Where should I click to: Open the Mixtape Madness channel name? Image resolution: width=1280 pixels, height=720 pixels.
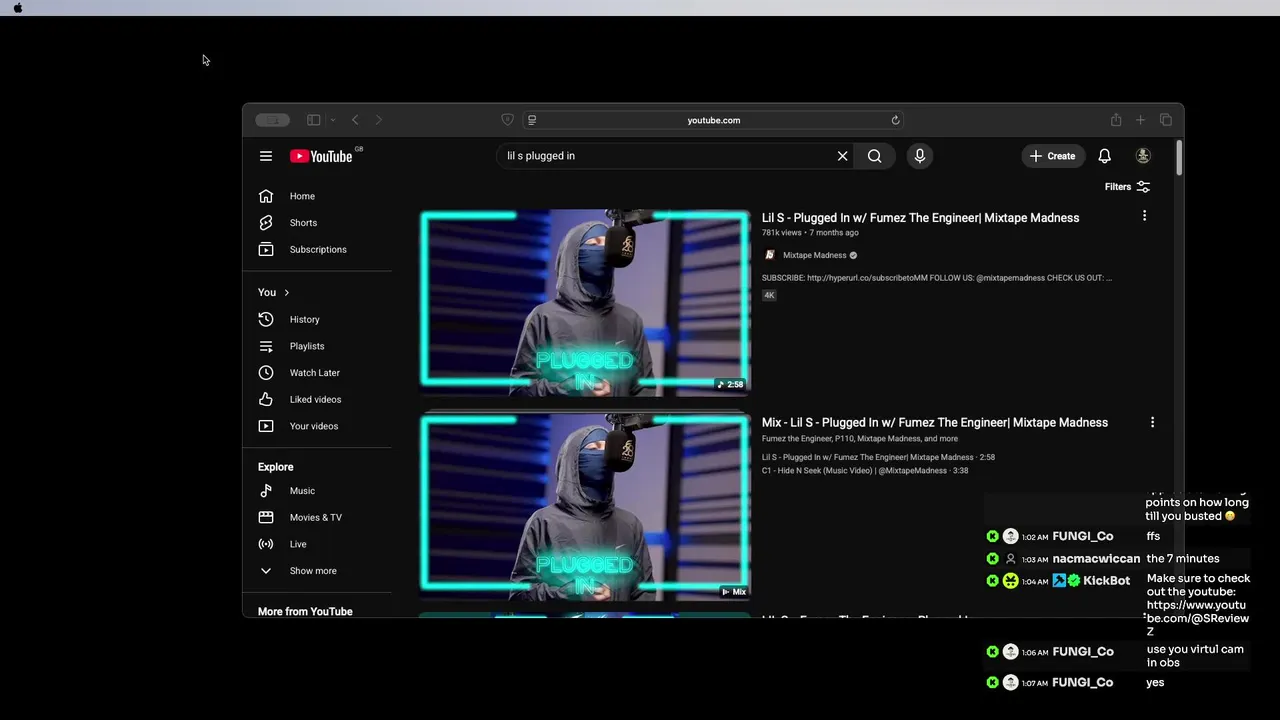(814, 255)
